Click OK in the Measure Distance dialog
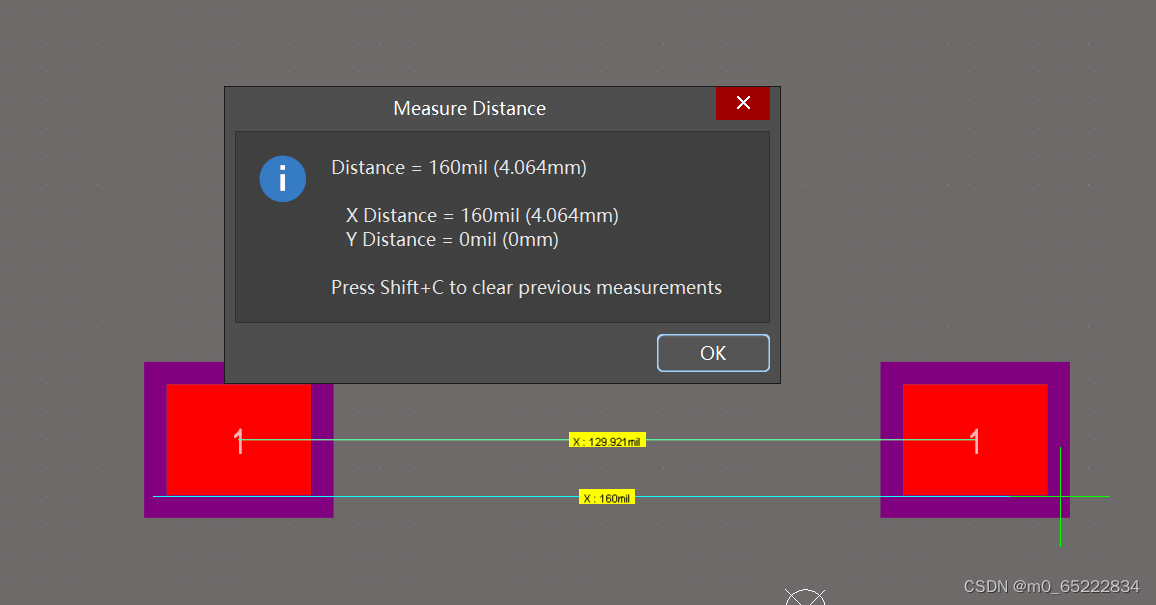The height and width of the screenshot is (605, 1156). tap(713, 353)
